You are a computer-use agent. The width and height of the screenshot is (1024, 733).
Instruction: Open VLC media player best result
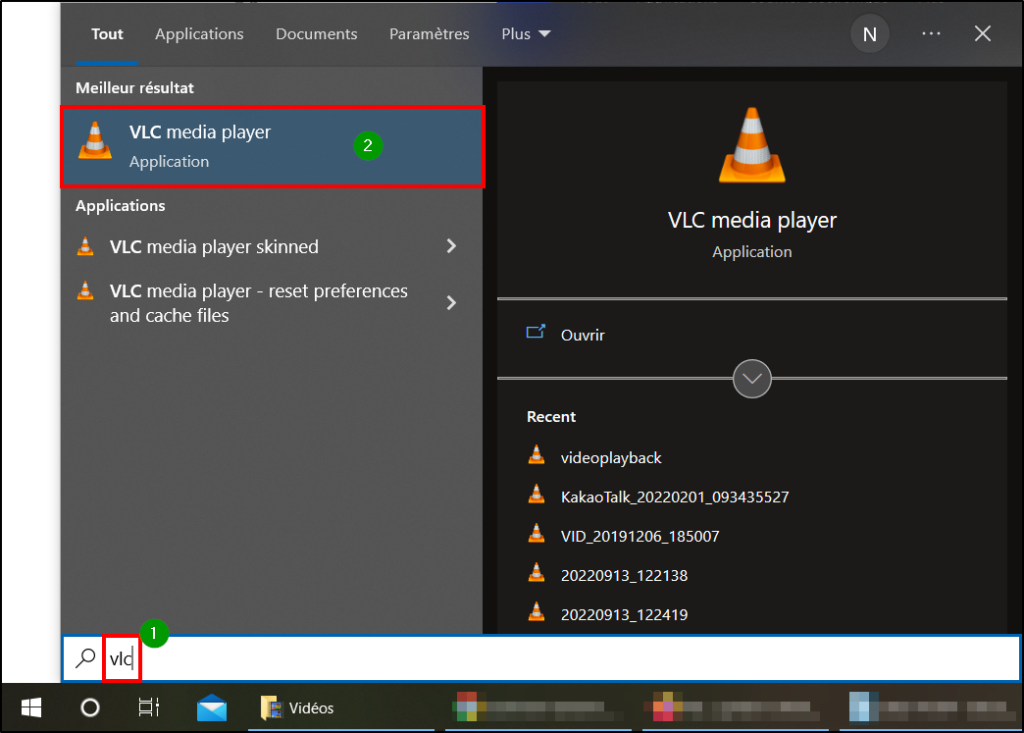[x=272, y=146]
